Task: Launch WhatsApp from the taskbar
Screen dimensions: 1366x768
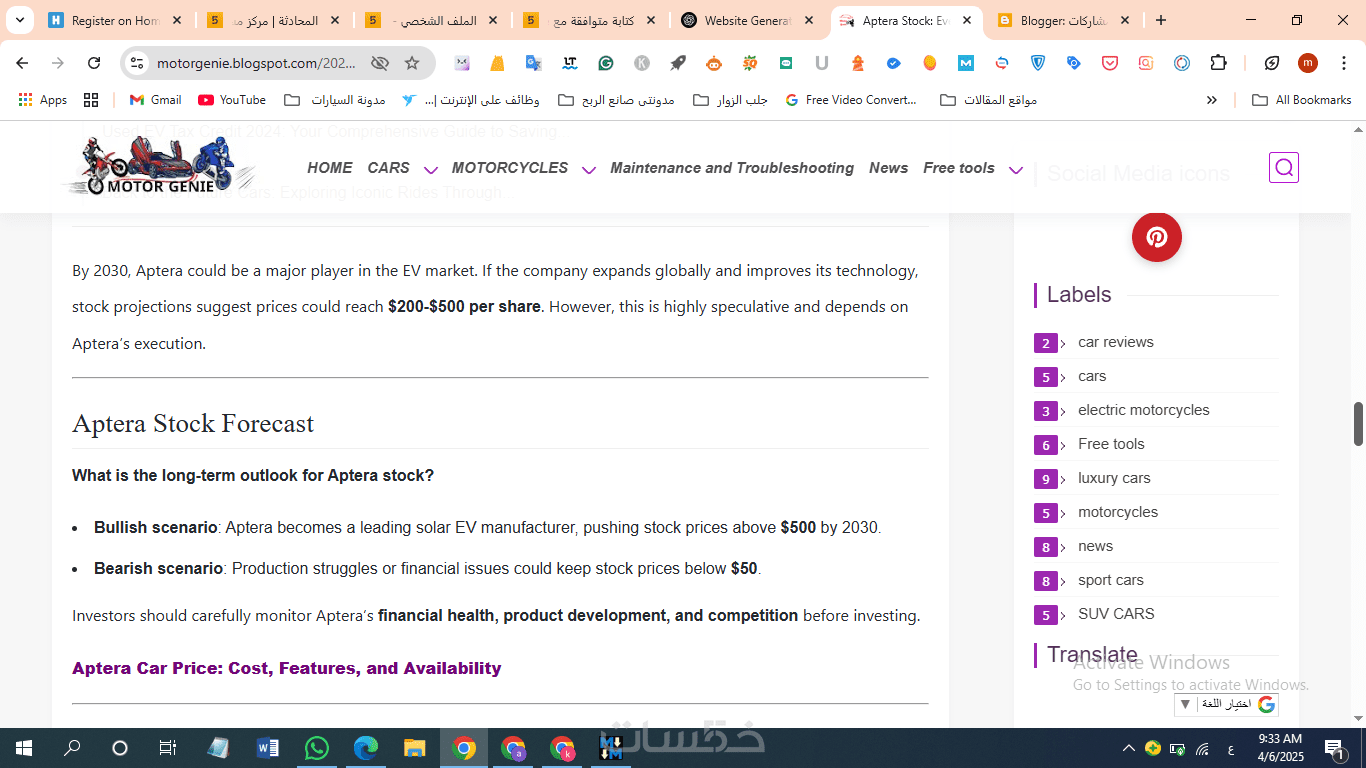Action: pyautogui.click(x=317, y=748)
